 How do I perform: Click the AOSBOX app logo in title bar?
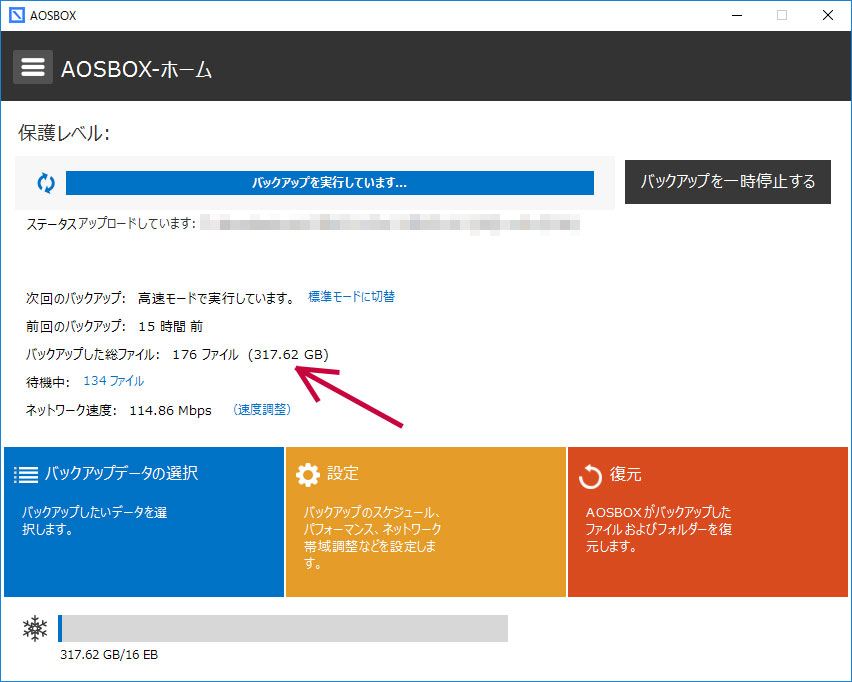click(17, 15)
